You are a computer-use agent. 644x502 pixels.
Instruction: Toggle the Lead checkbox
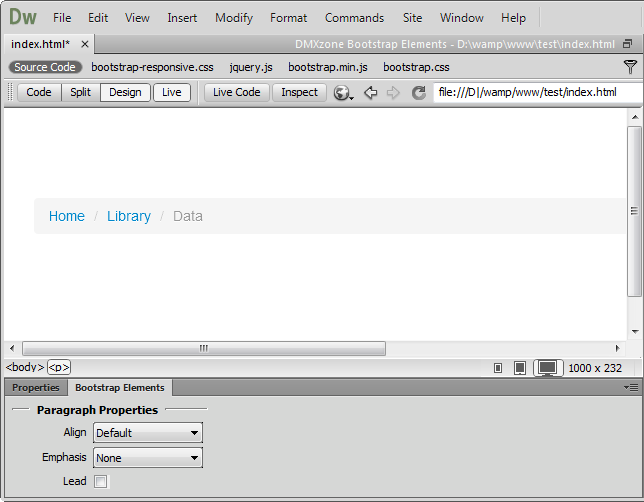pyautogui.click(x=101, y=481)
